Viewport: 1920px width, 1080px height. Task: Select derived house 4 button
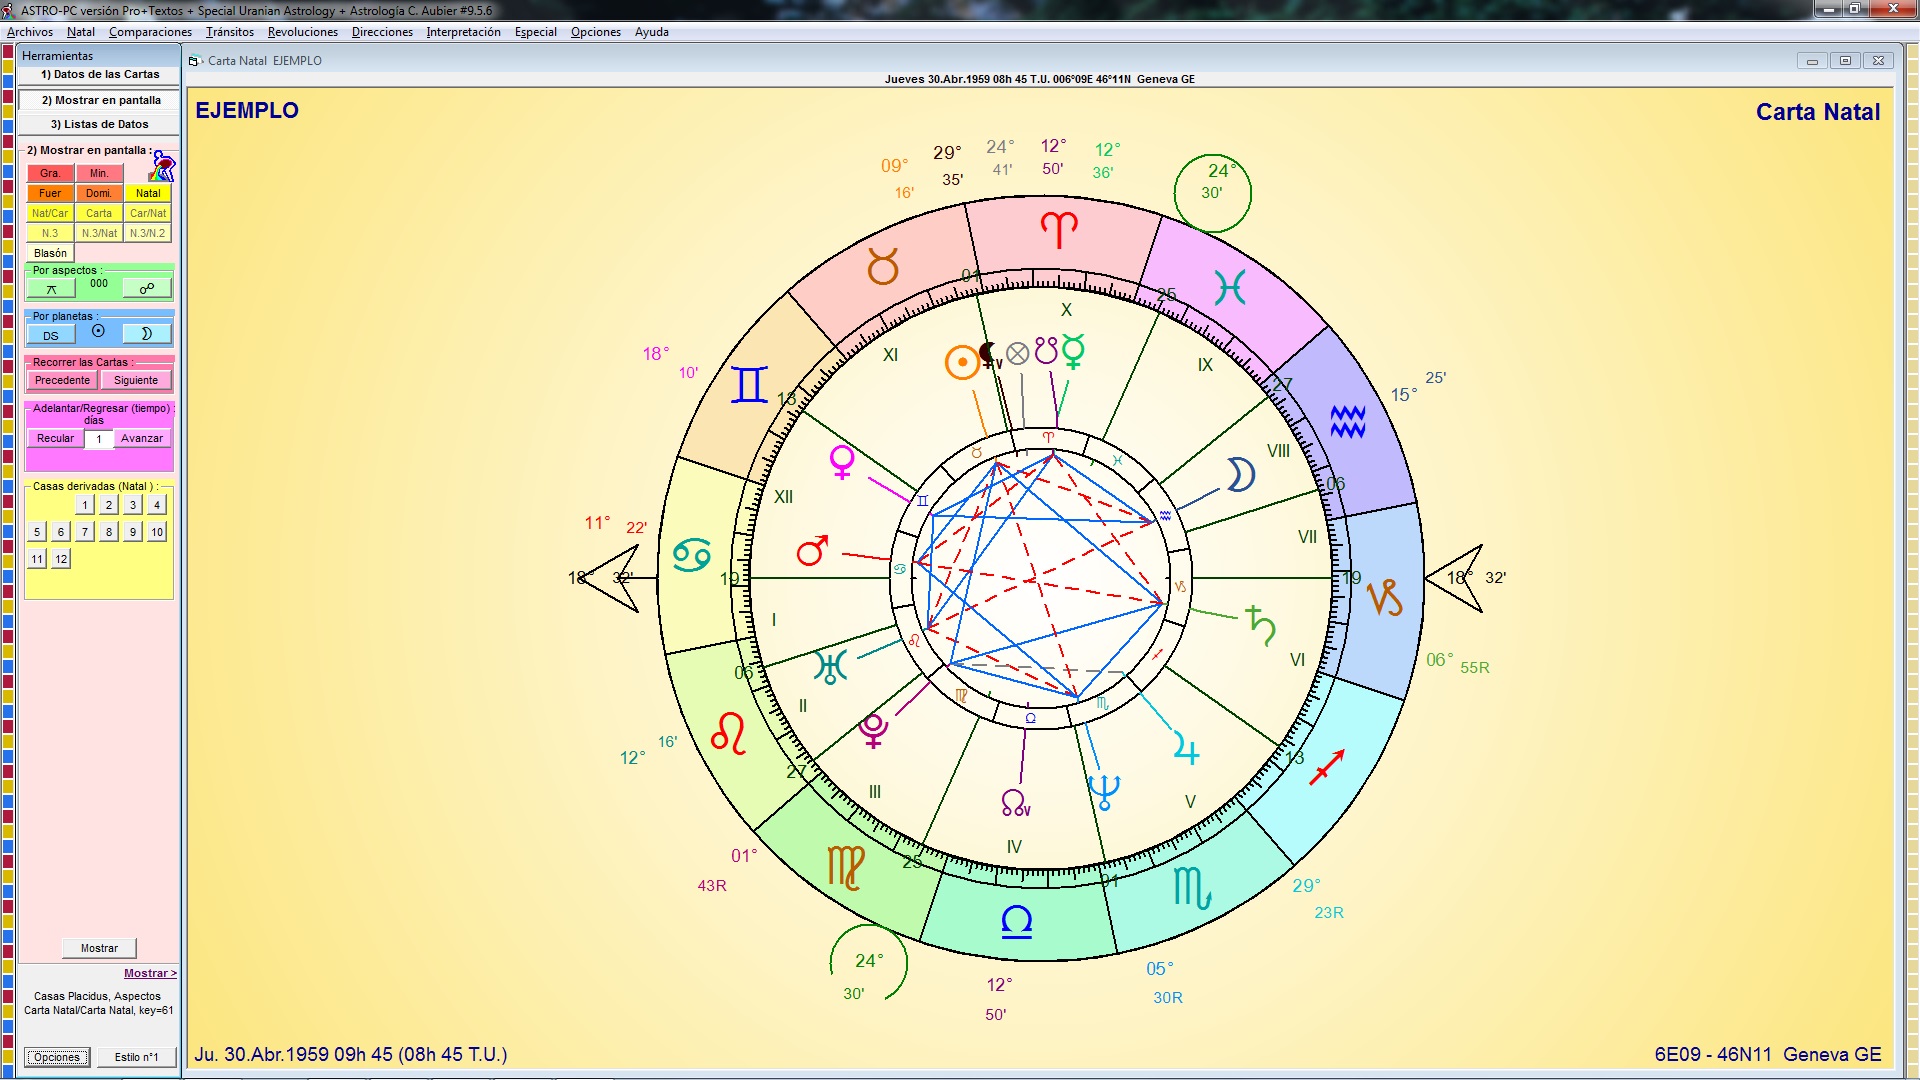pyautogui.click(x=157, y=505)
